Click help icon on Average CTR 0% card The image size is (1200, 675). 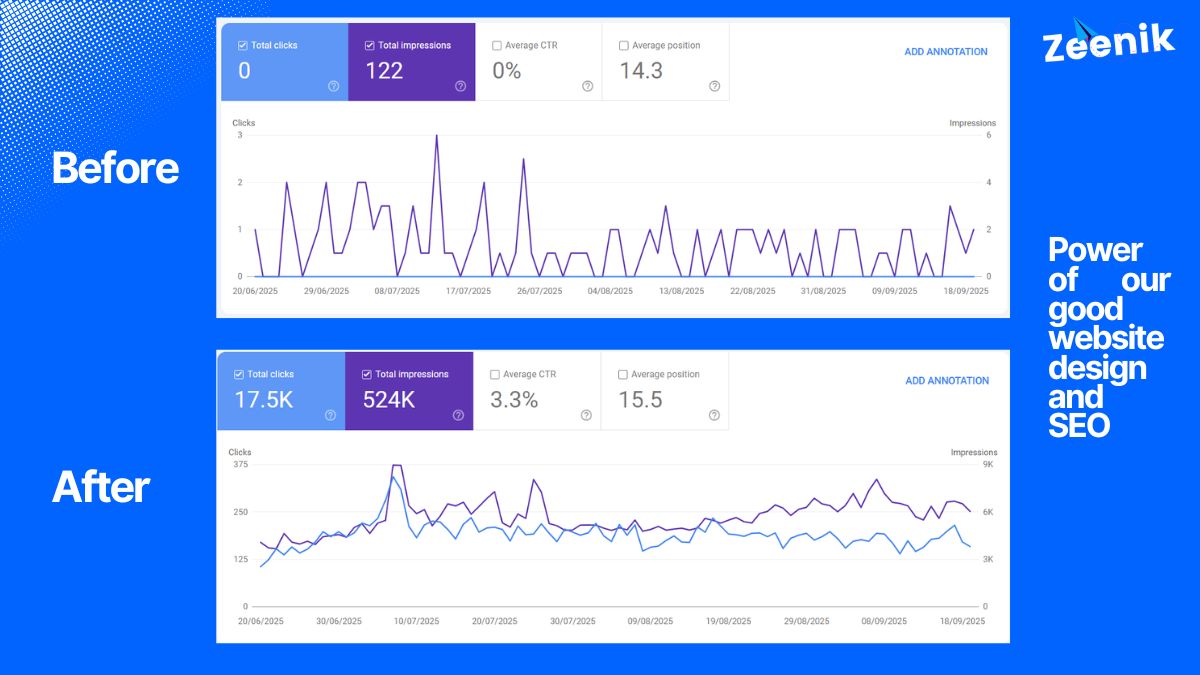tap(587, 86)
